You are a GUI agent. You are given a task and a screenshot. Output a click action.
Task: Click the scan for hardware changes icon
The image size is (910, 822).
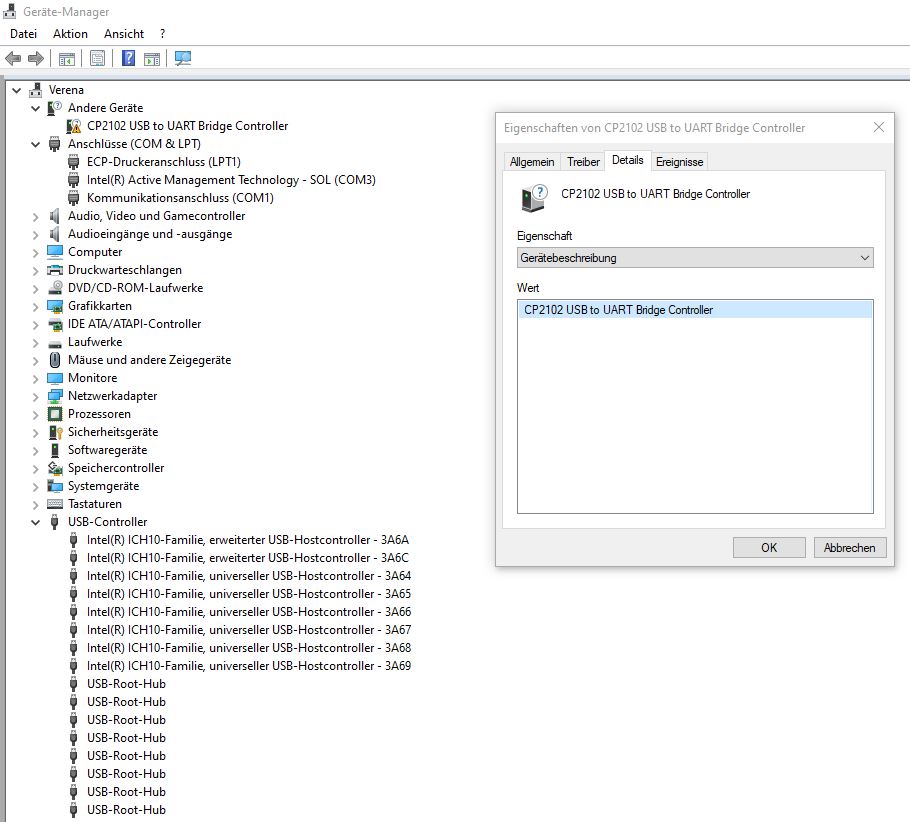(183, 58)
